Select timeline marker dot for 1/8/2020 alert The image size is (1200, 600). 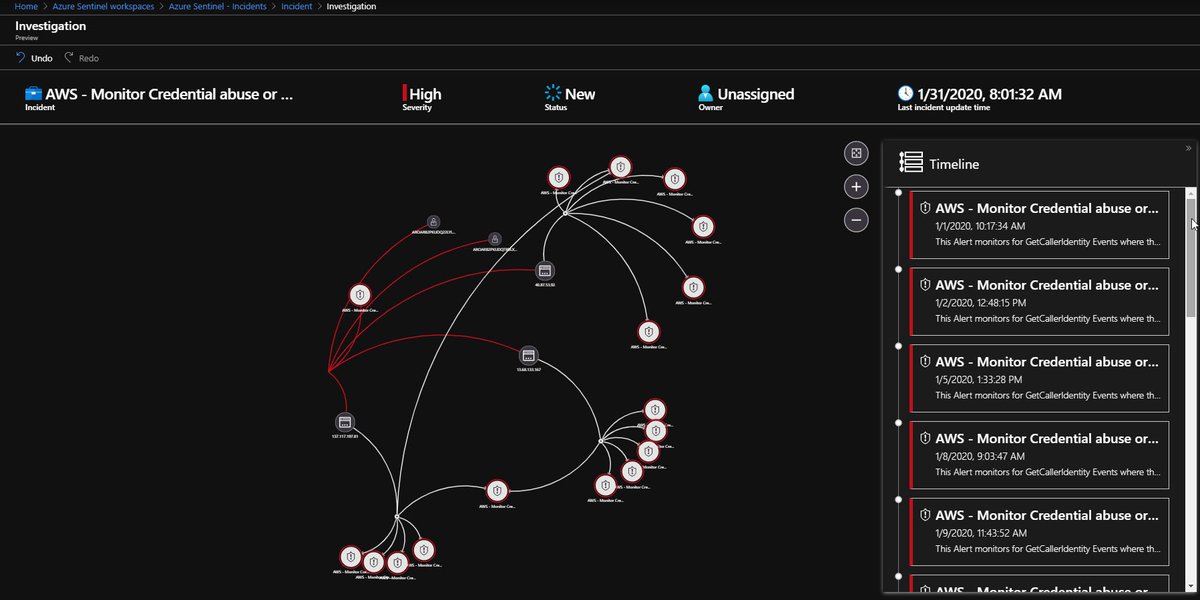(899, 422)
